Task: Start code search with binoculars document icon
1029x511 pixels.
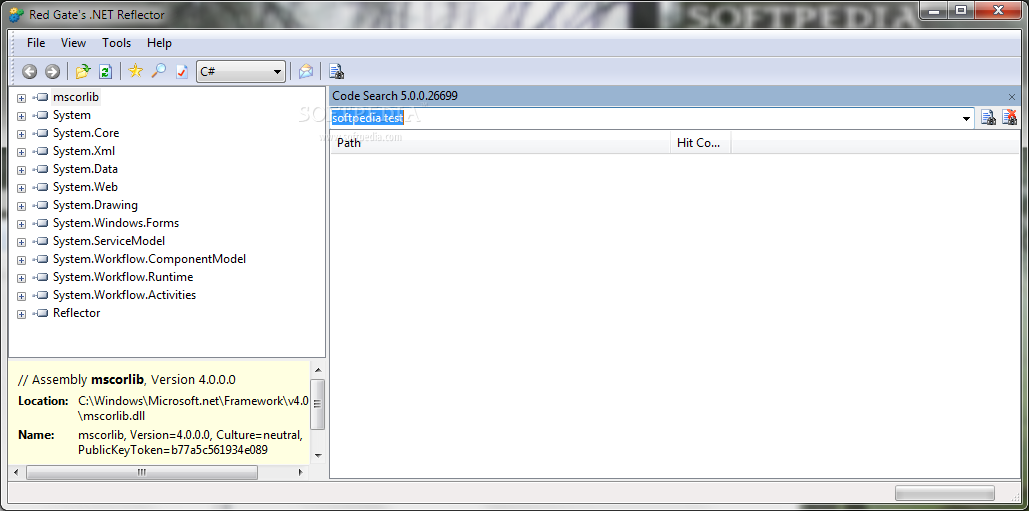Action: (988, 118)
